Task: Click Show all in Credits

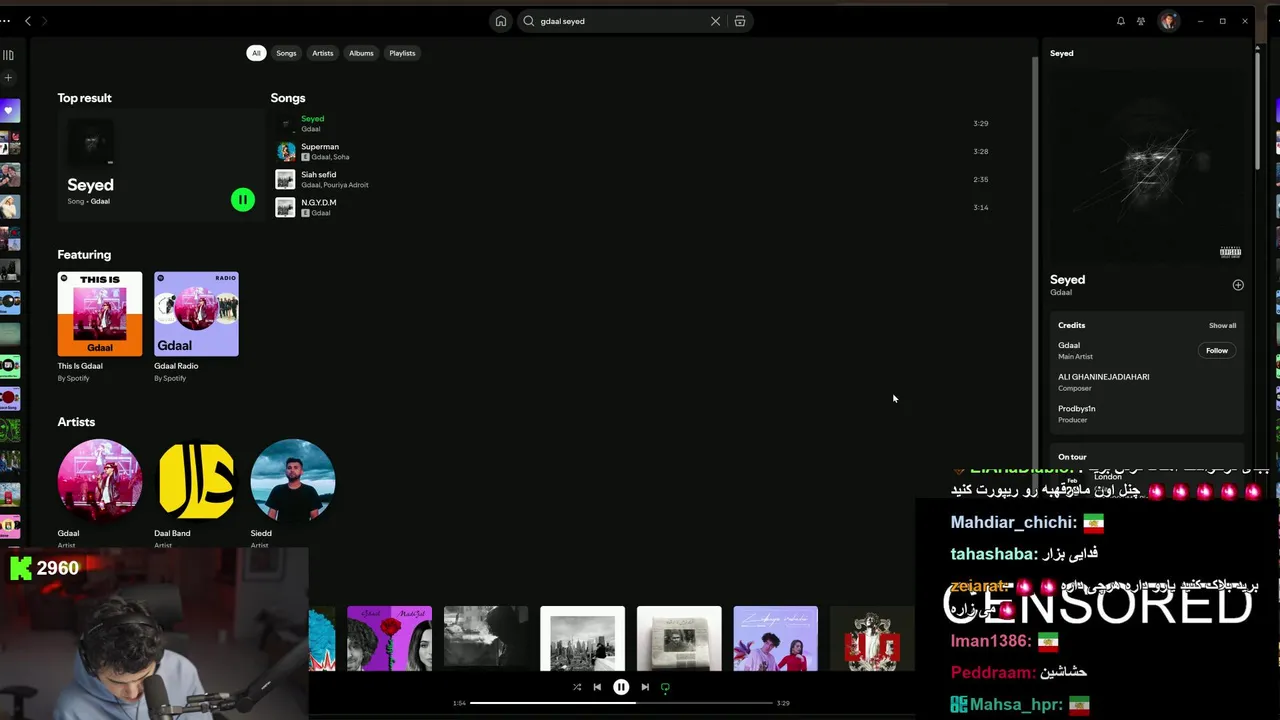Action: coord(1222,326)
